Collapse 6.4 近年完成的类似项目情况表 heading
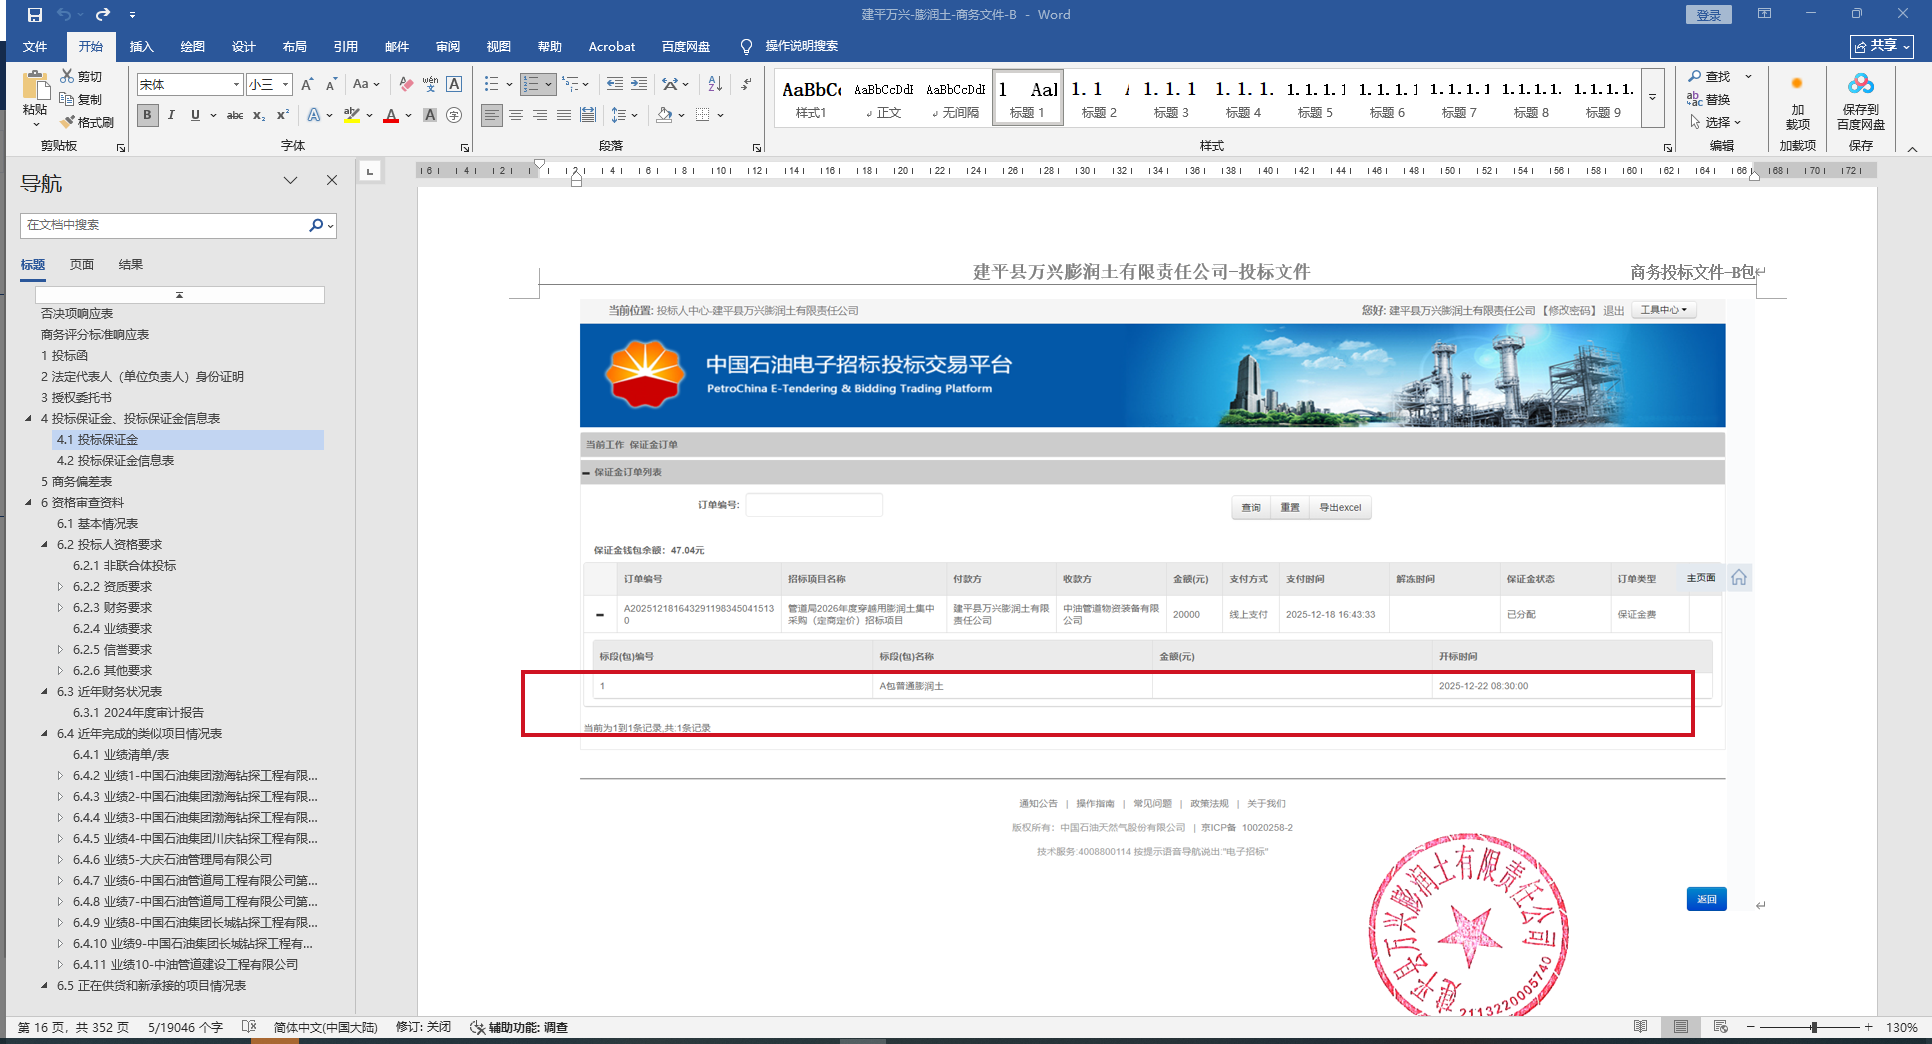The width and height of the screenshot is (1932, 1044). pyautogui.click(x=44, y=734)
